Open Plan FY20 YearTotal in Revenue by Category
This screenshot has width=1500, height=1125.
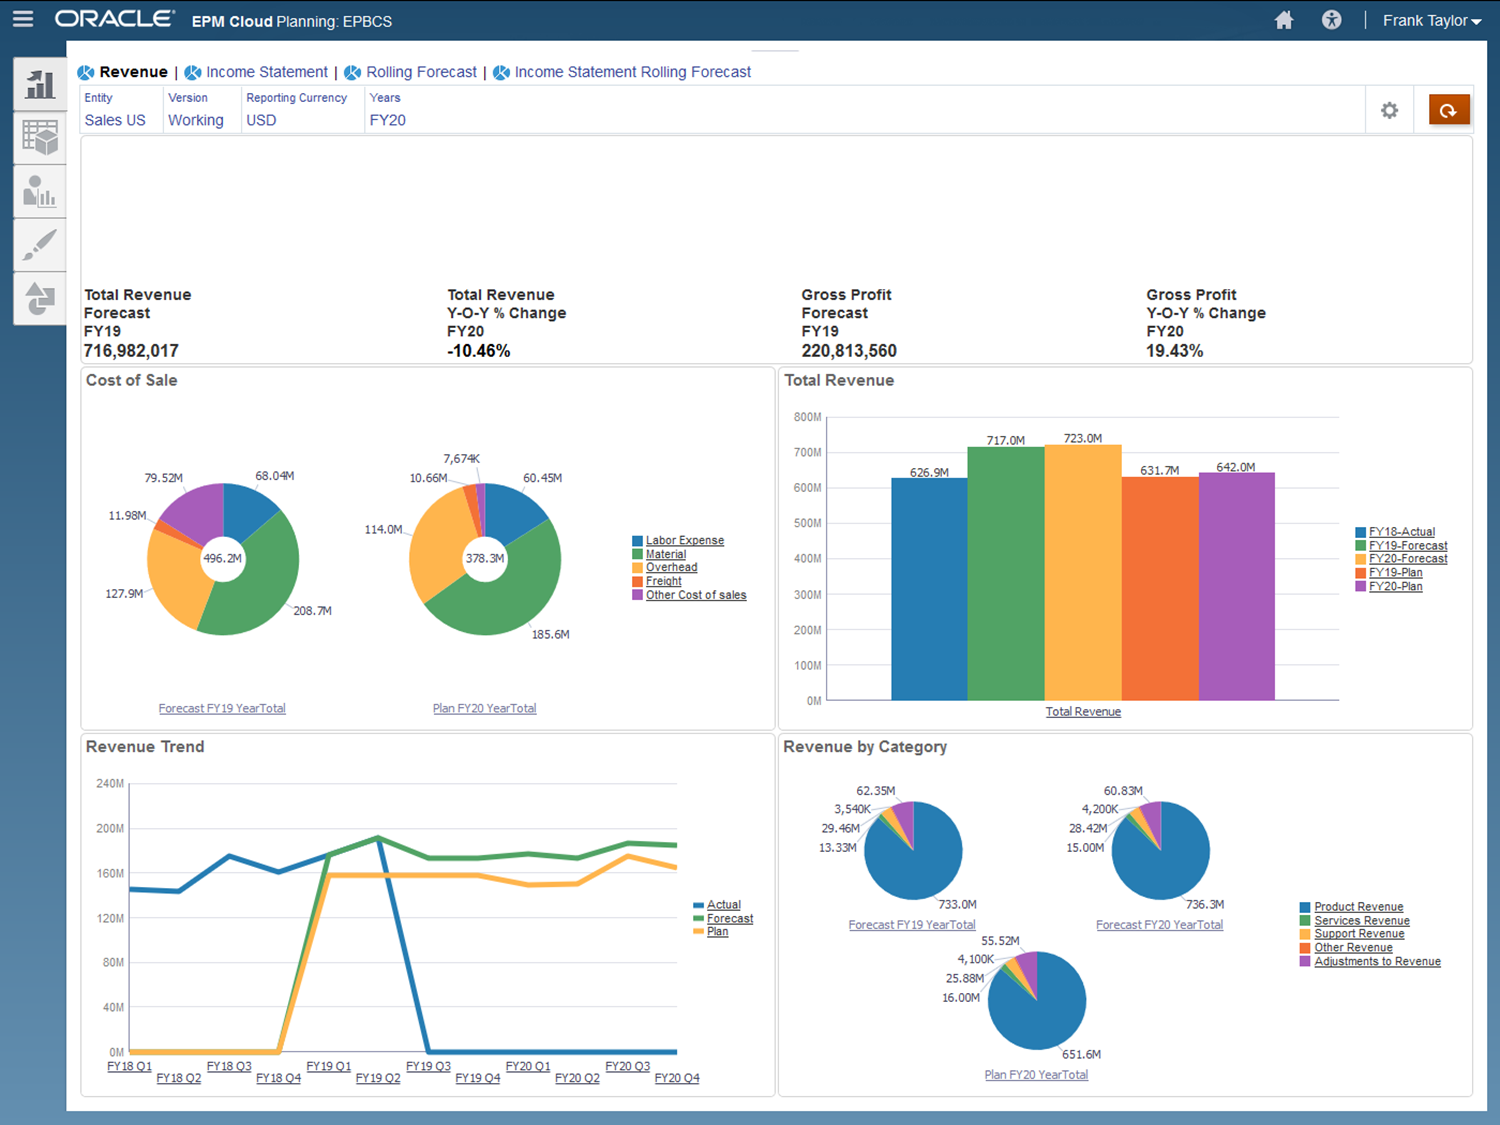click(1036, 1075)
